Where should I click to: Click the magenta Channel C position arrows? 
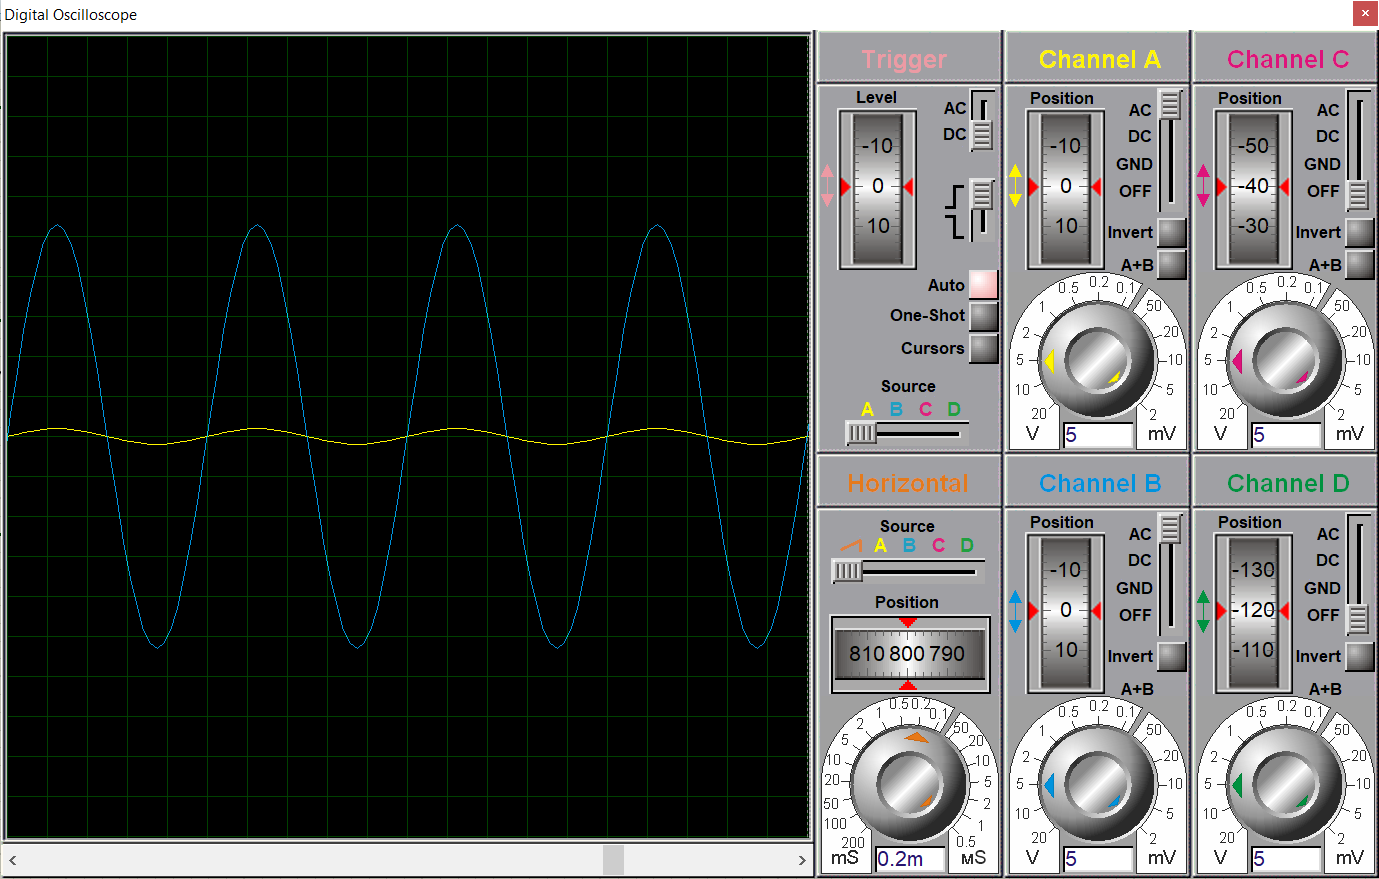[x=1203, y=186]
